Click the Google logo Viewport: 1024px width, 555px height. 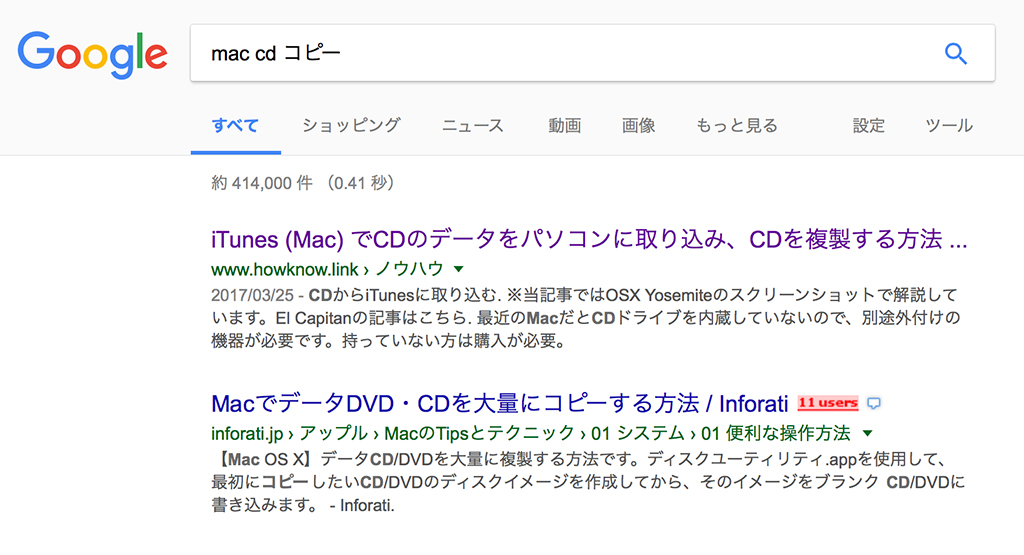pos(92,54)
